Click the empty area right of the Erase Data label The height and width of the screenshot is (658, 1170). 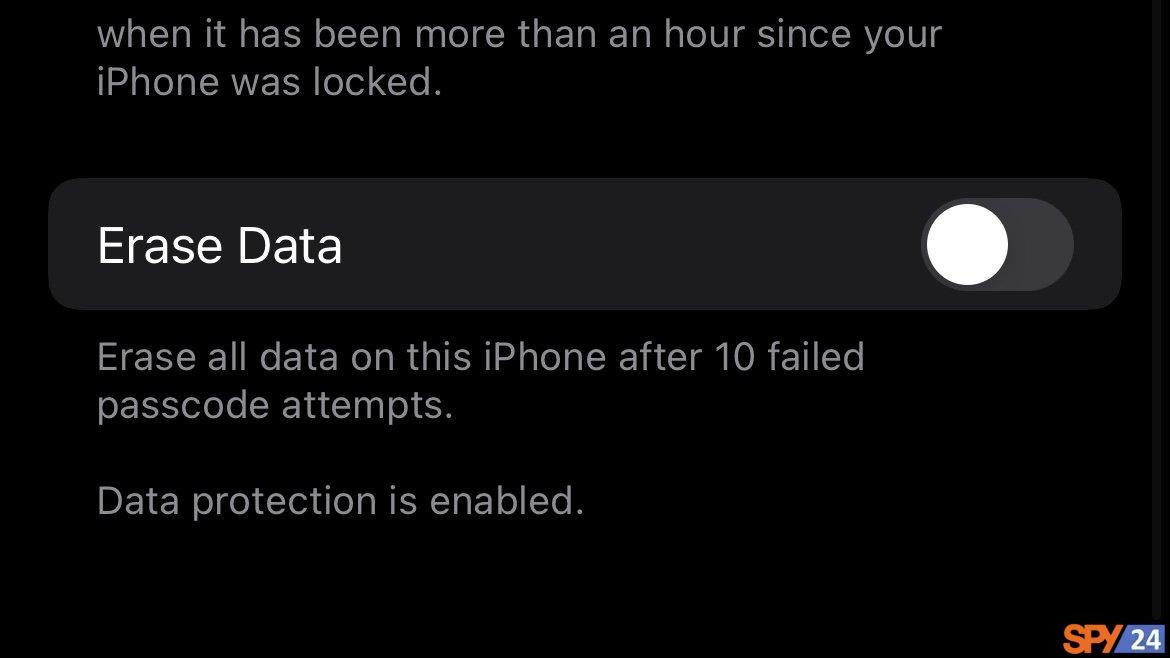point(631,245)
